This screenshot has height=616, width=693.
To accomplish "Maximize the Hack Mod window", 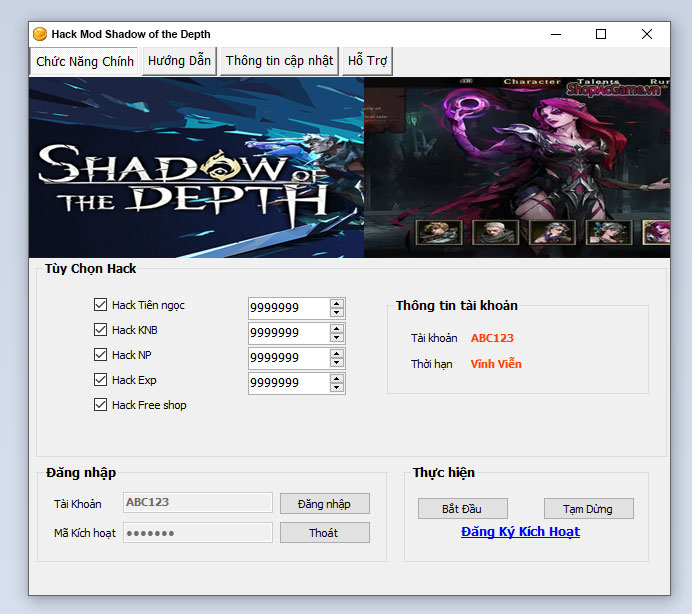I will 601,34.
